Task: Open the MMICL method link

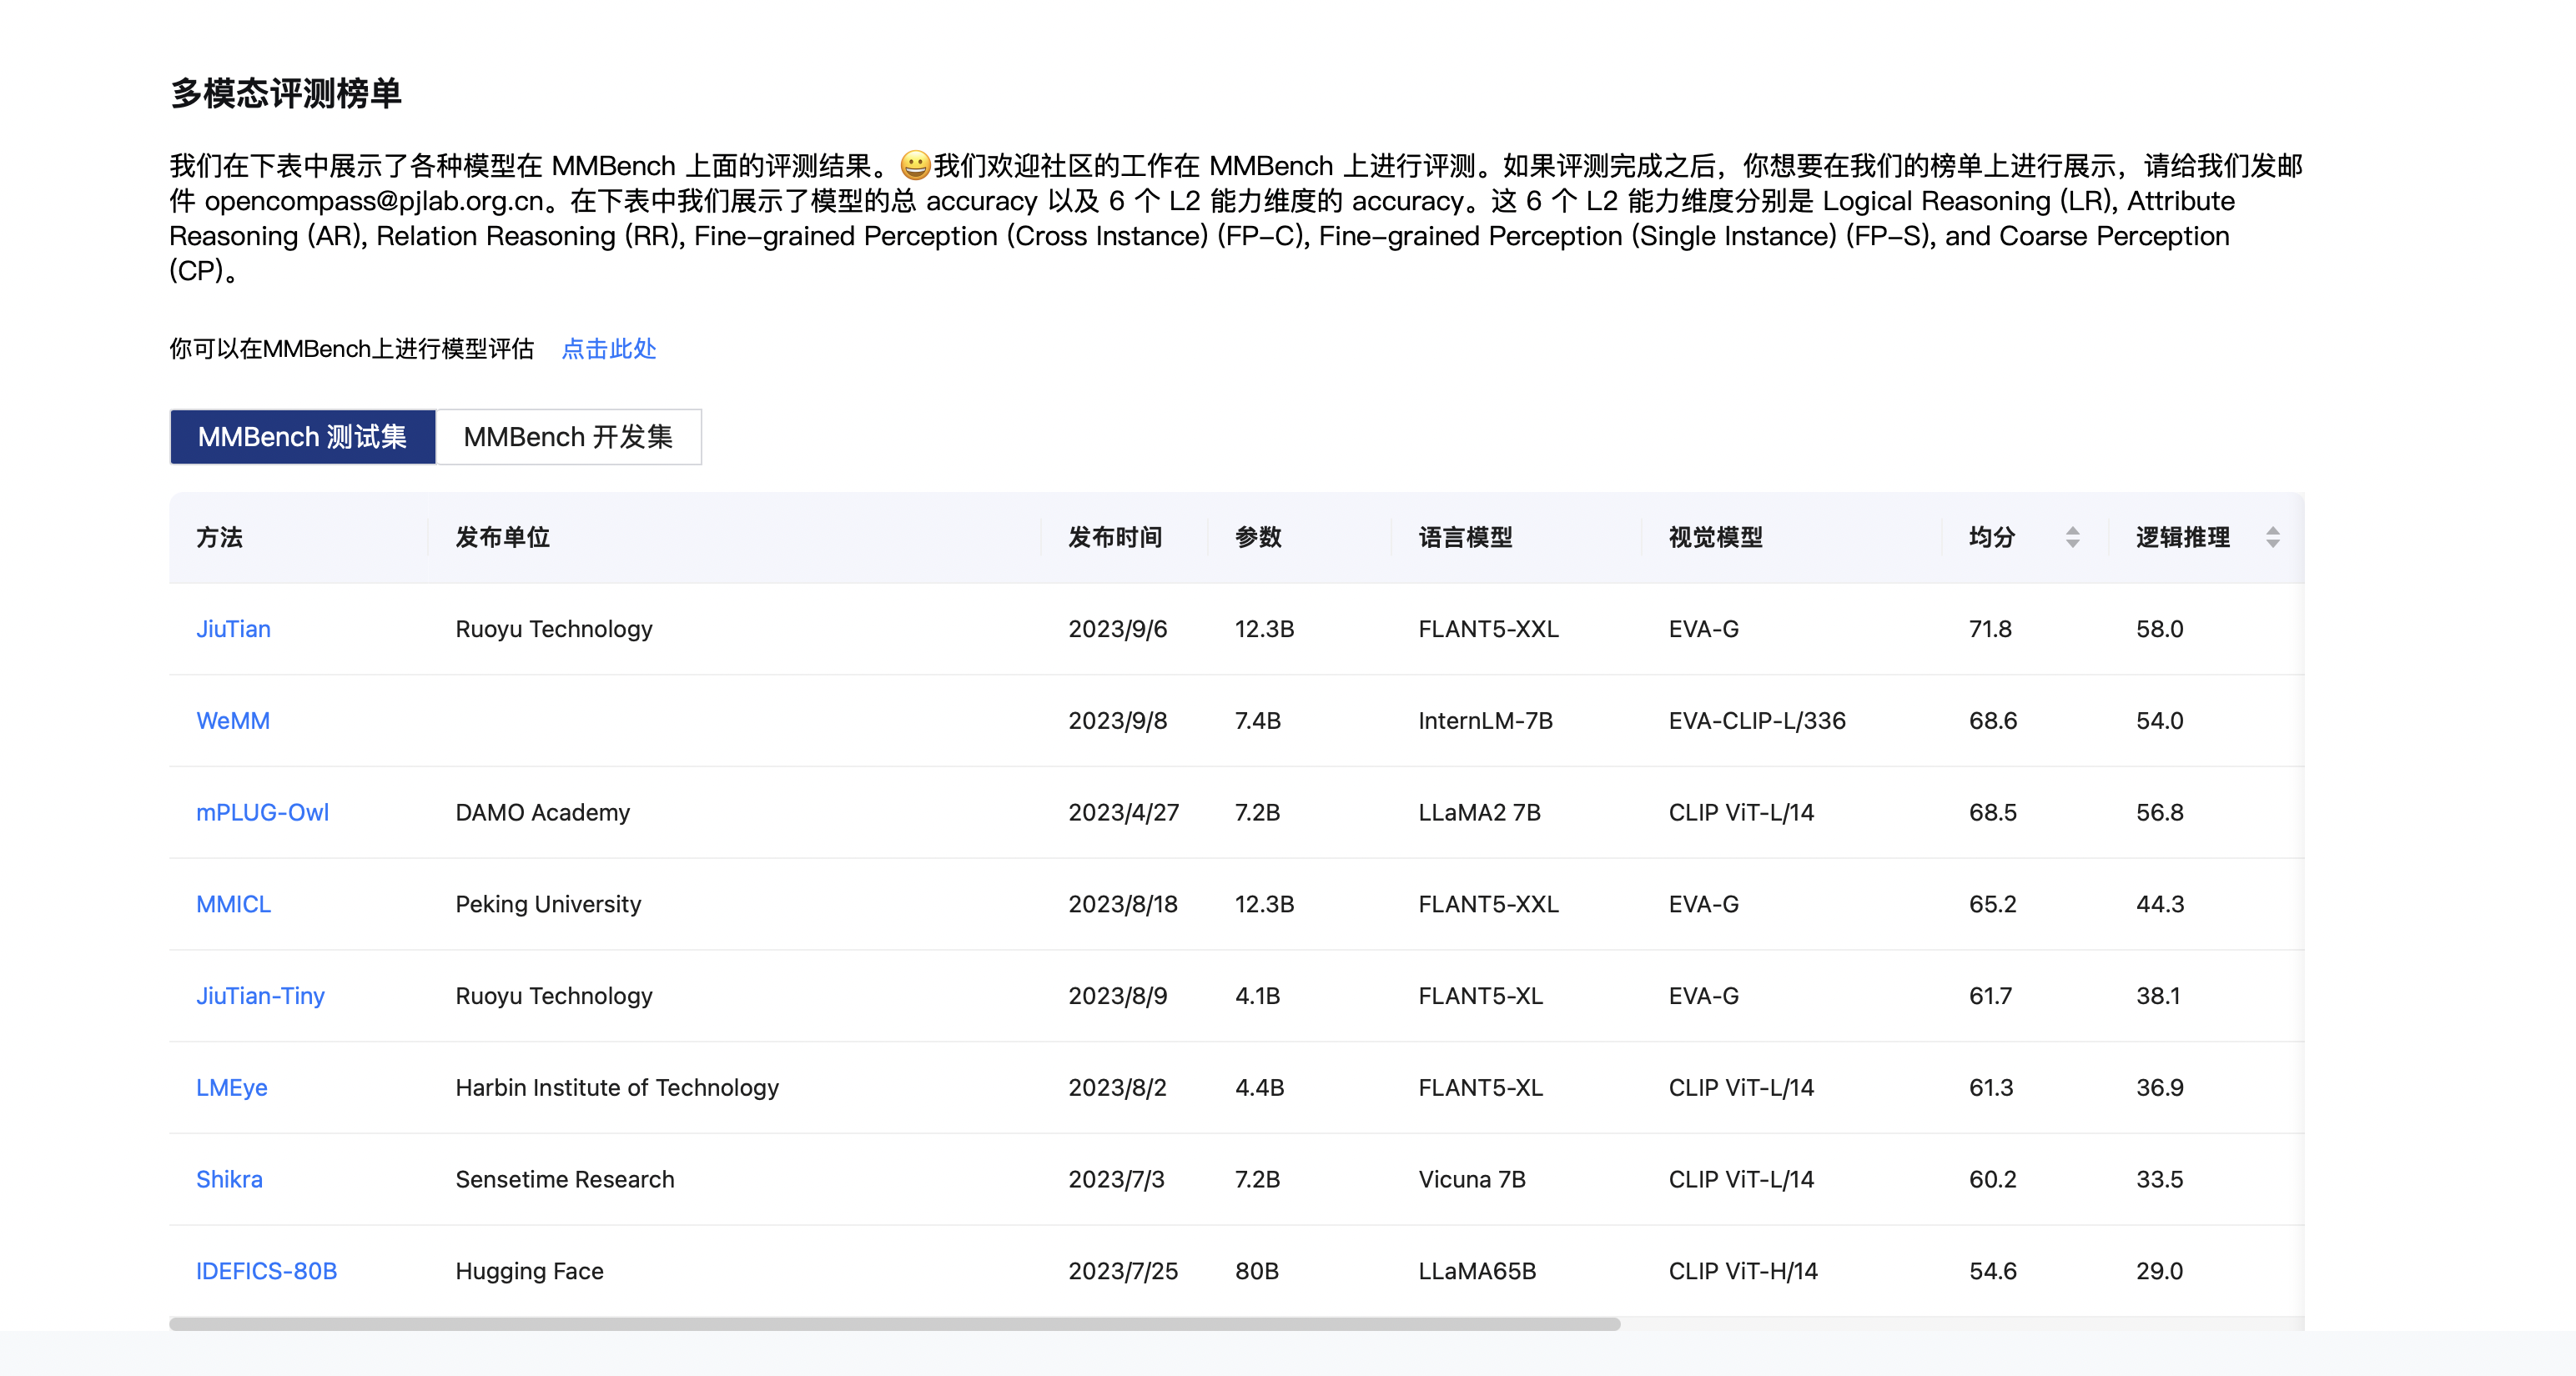Action: pyautogui.click(x=233, y=904)
